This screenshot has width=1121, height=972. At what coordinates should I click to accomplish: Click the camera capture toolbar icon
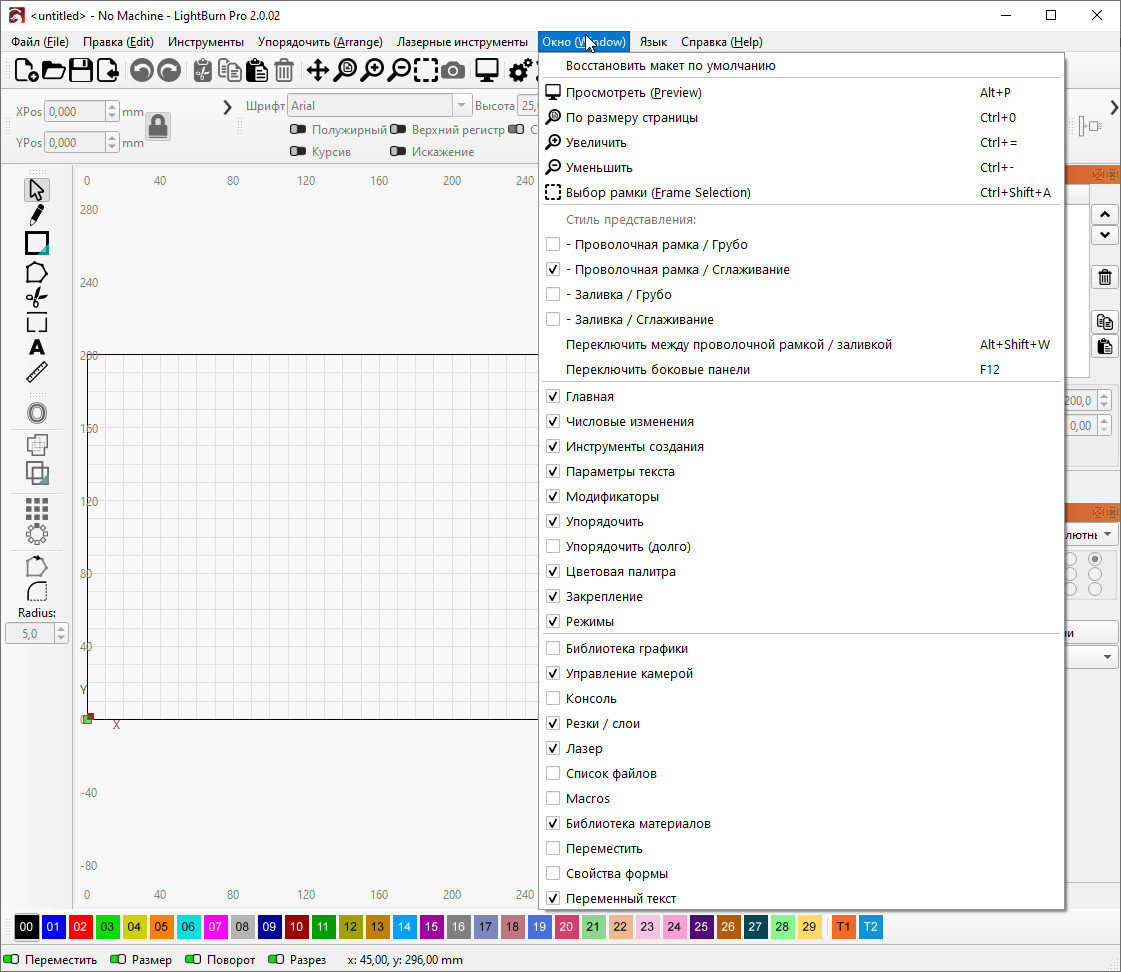coord(453,70)
